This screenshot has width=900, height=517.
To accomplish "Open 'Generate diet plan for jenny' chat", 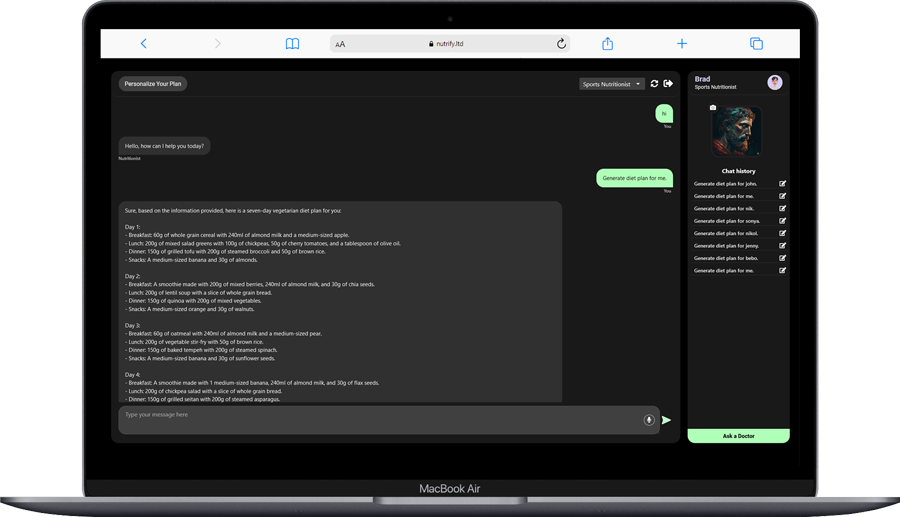I will pos(726,246).
